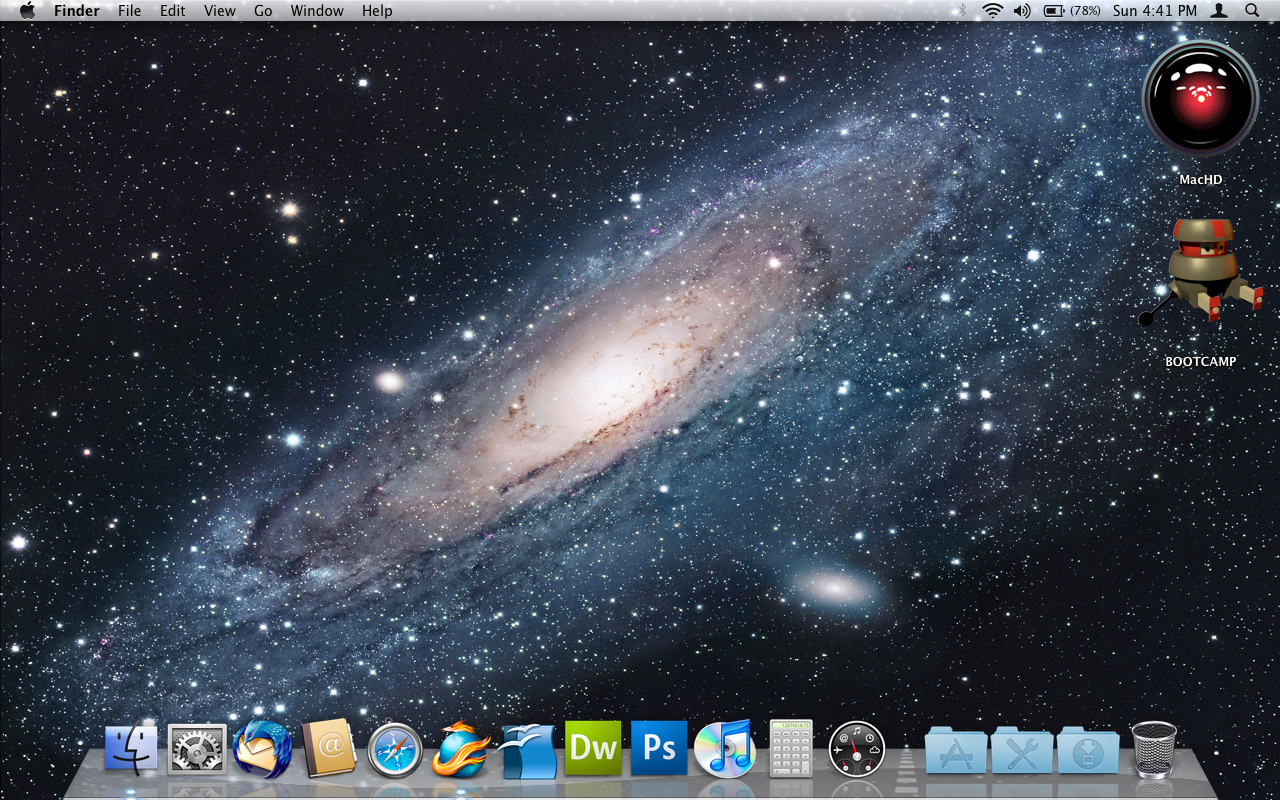Click the Sun 4:41 PM clock
Image resolution: width=1280 pixels, height=800 pixels.
pos(1155,11)
